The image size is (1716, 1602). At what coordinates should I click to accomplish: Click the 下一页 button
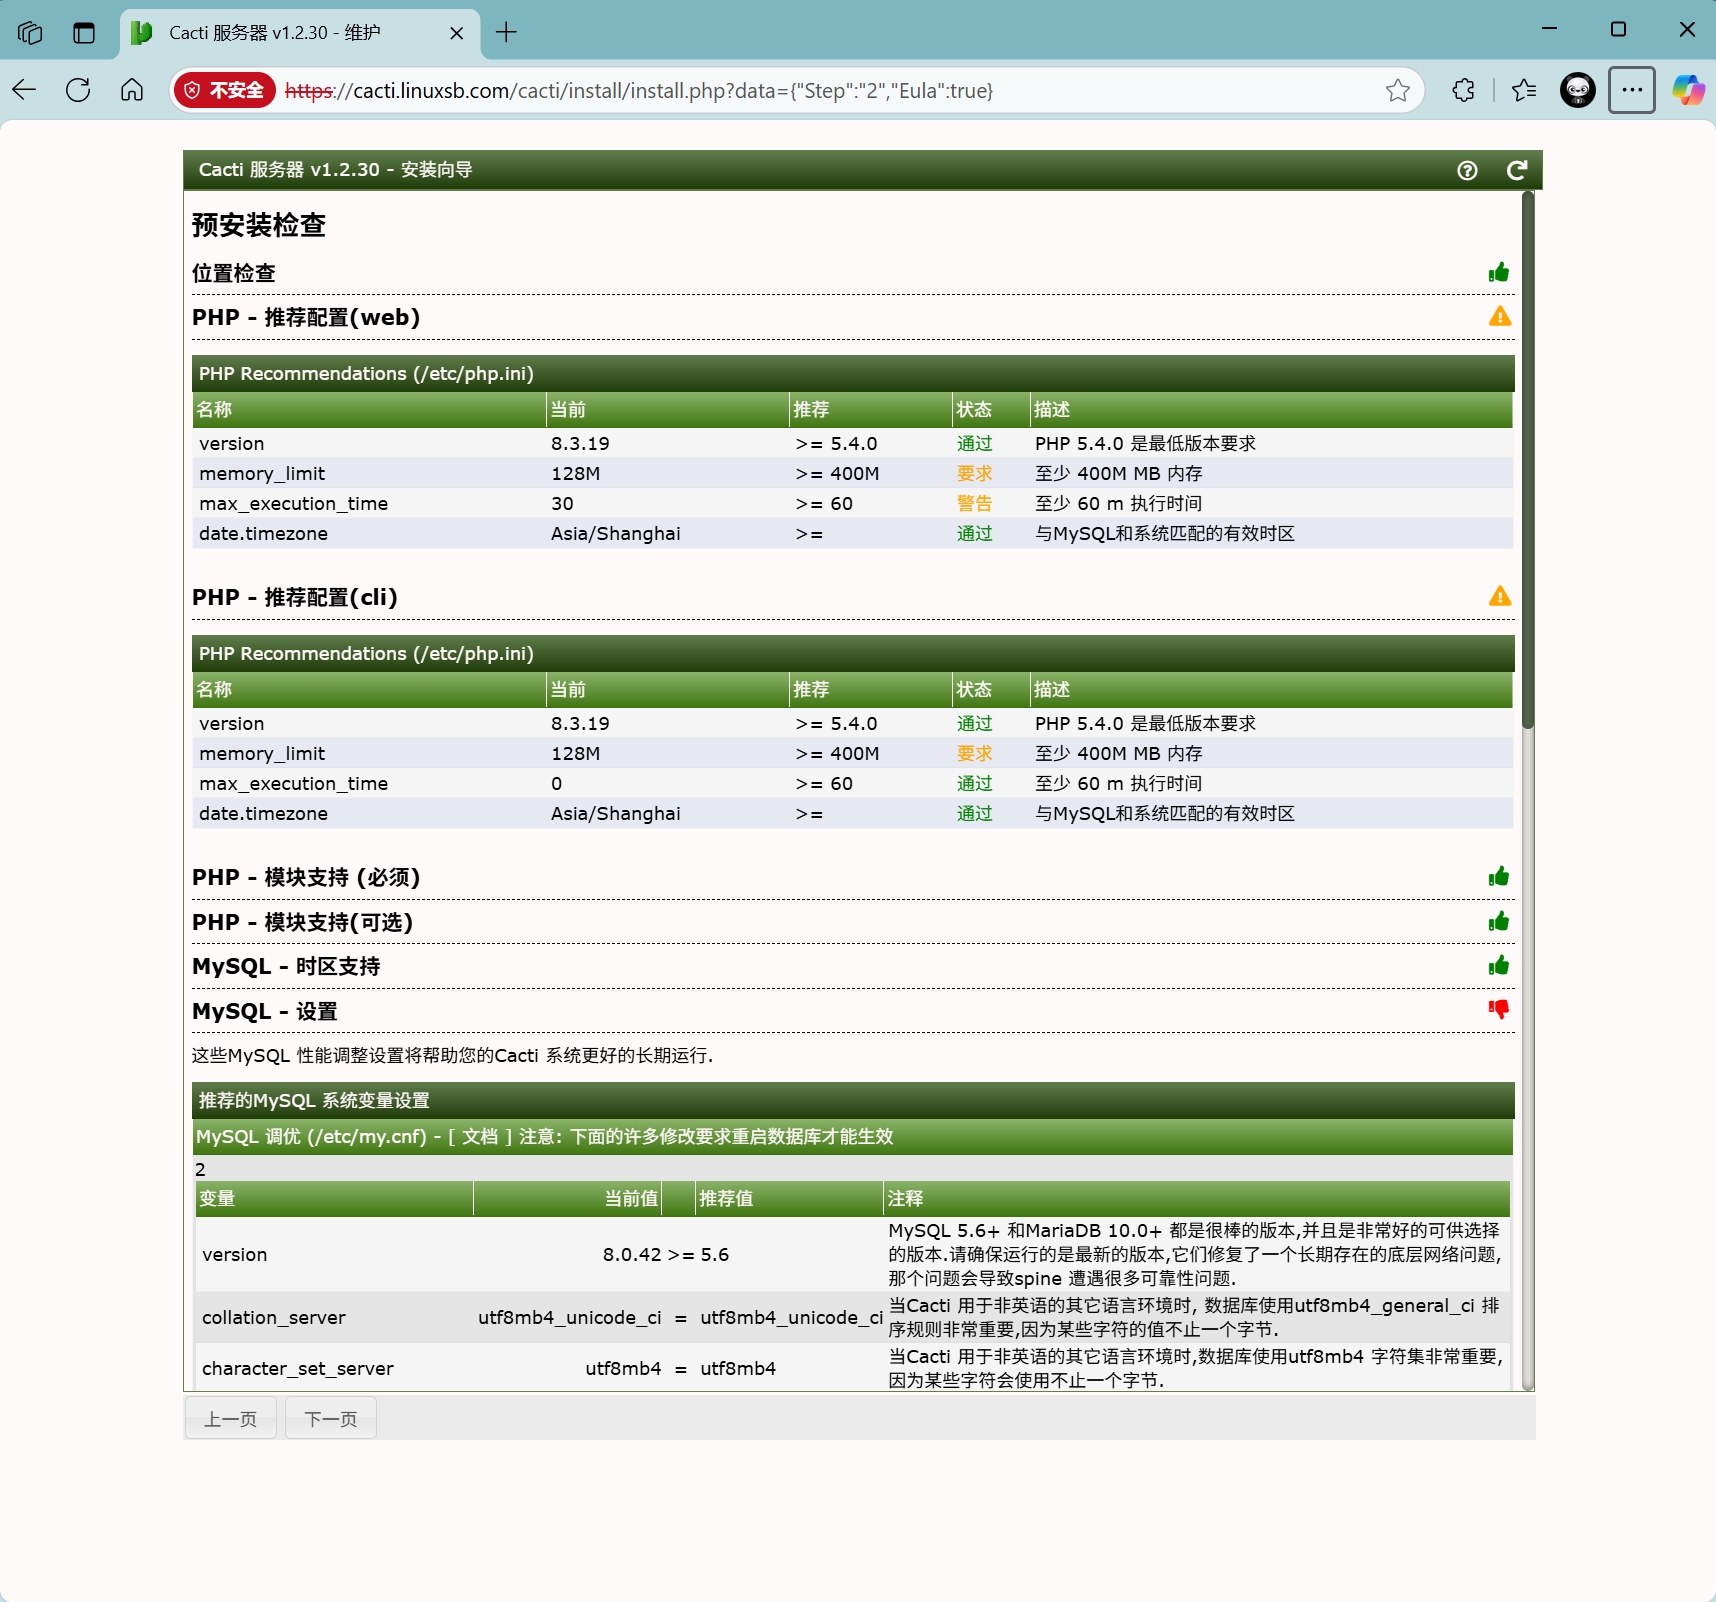(x=331, y=1419)
